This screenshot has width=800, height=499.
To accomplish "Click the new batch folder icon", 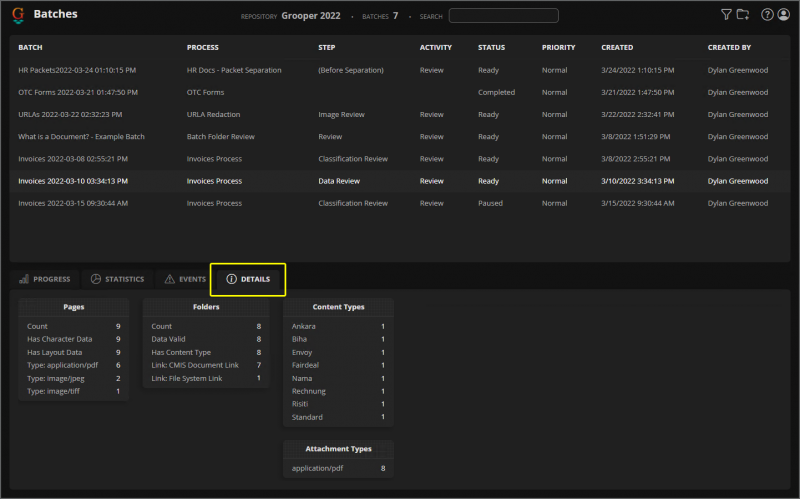I will [742, 15].
